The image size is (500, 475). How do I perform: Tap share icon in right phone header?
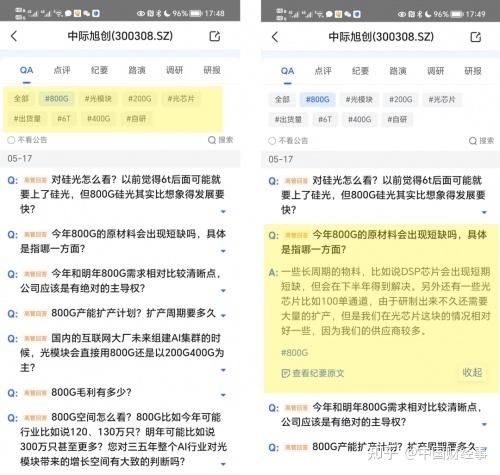click(475, 37)
